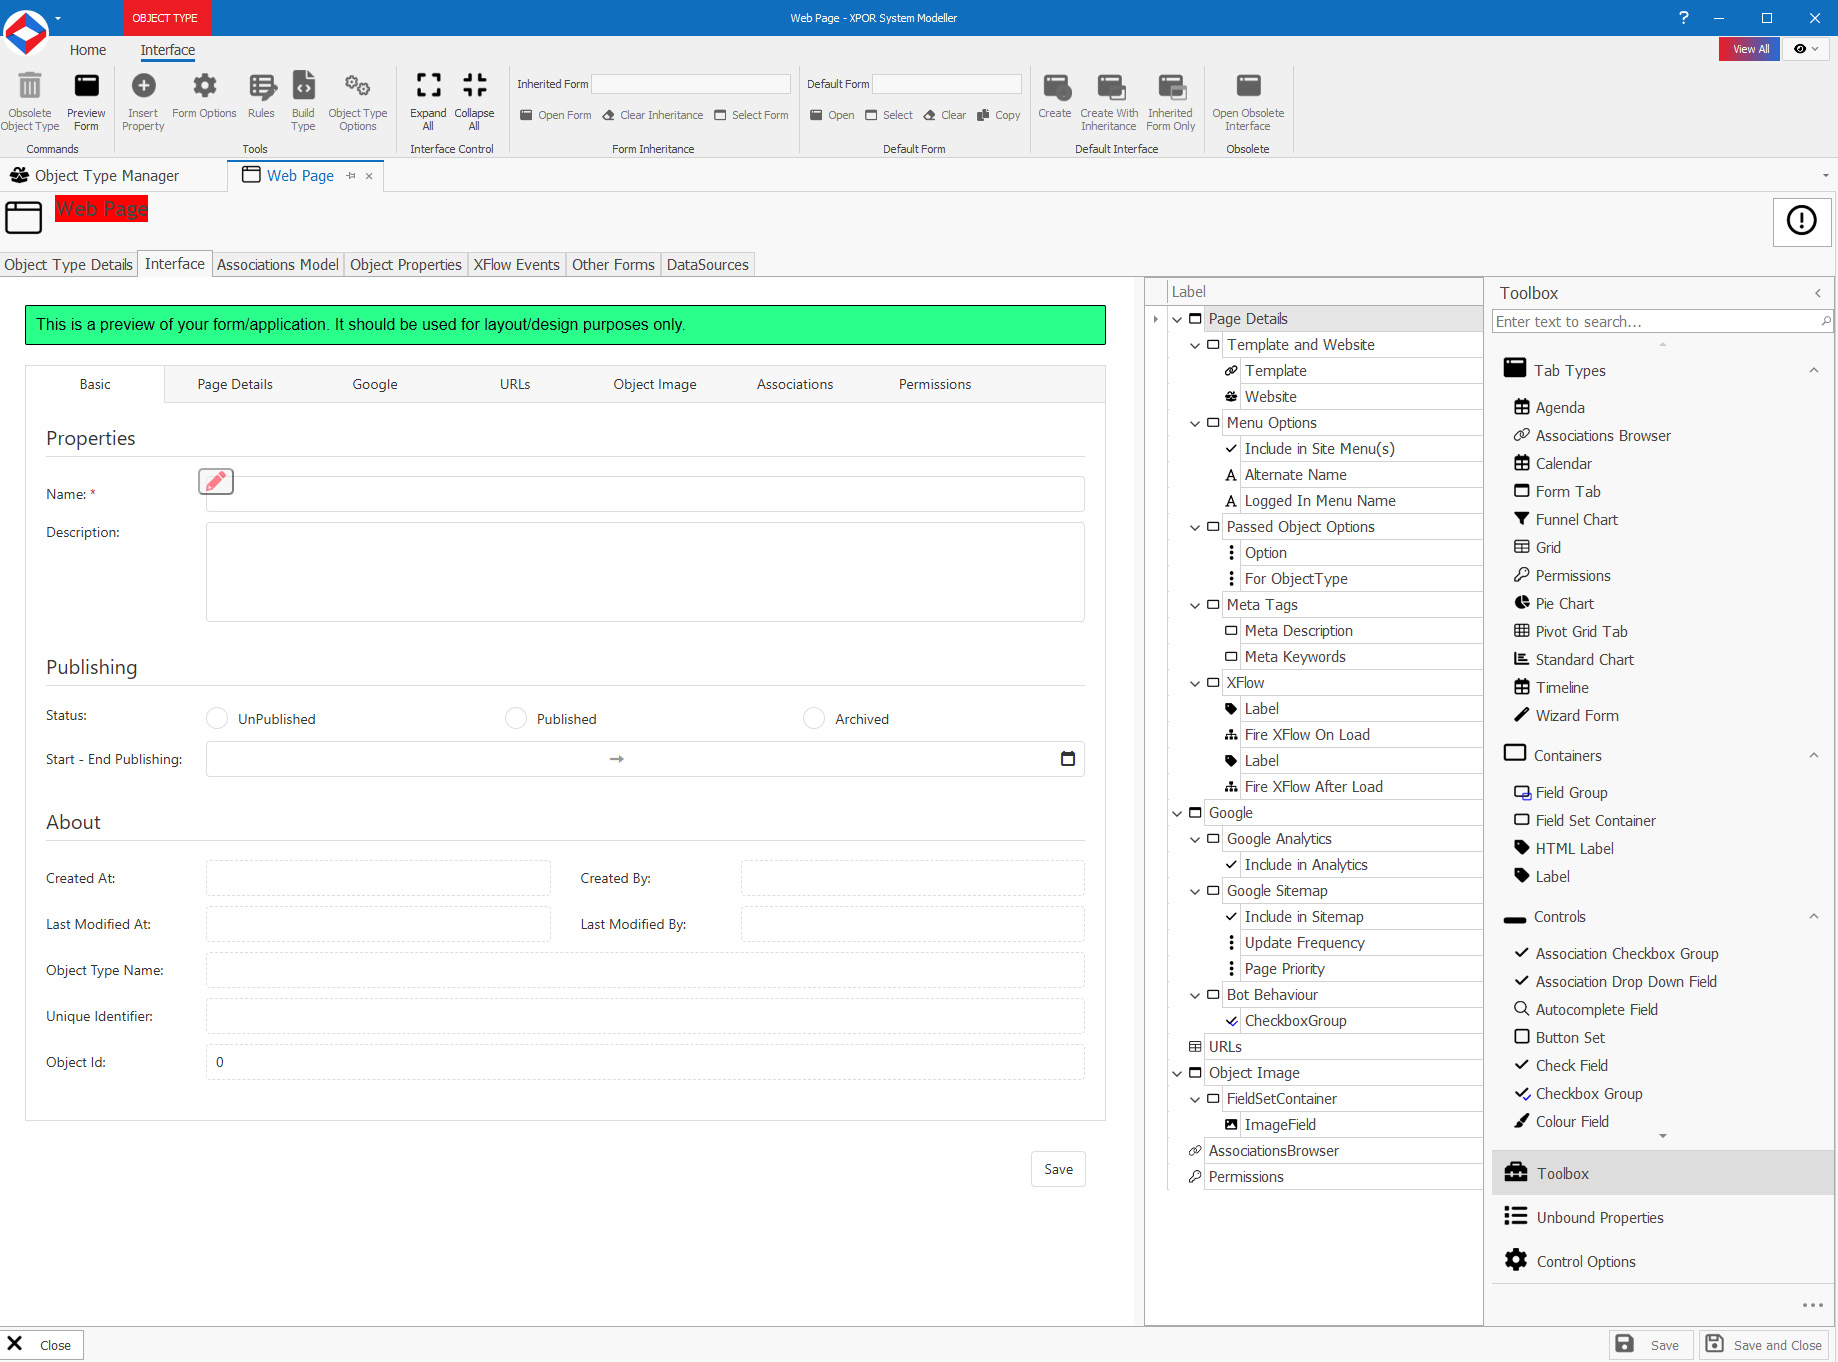1838x1362 pixels.
Task: Click the Copy icon in Default Form group
Action: (x=998, y=115)
